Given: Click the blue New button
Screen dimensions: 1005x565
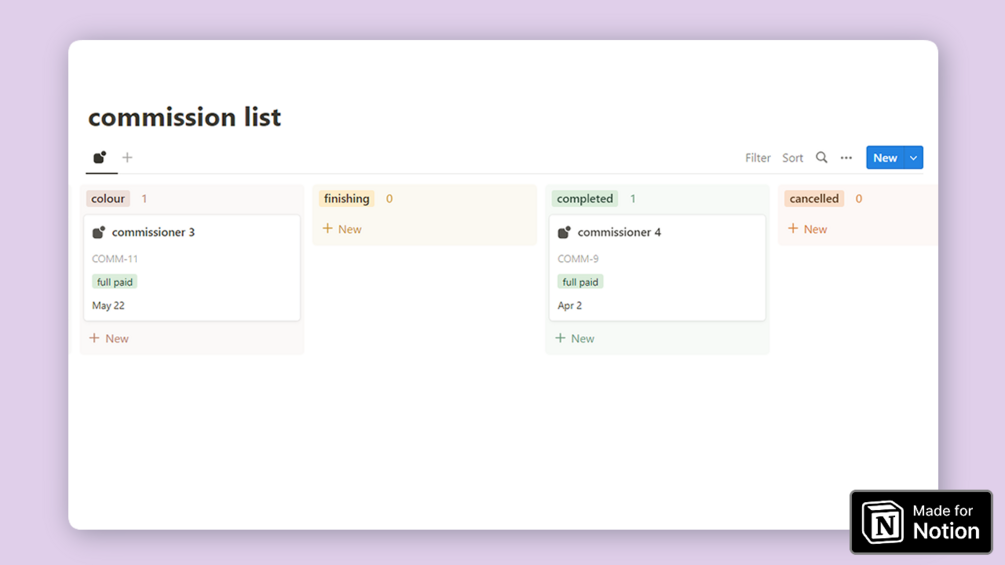Looking at the screenshot, I should tap(884, 158).
